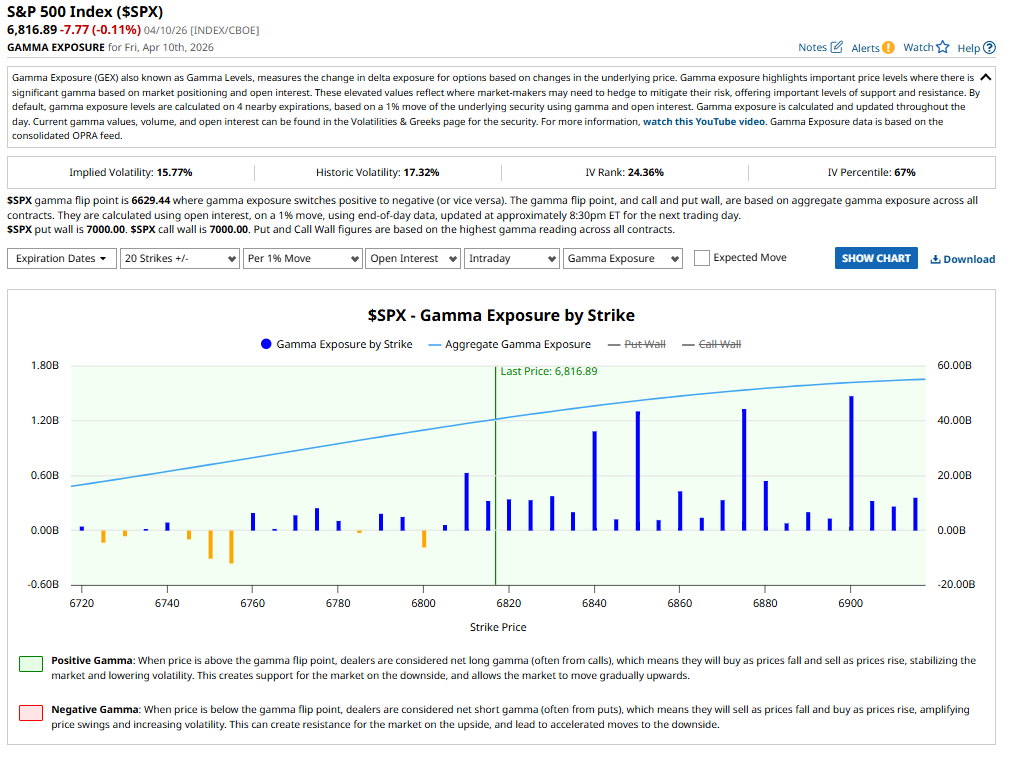Click the blue Gamma Exposure by Strike legend dot

[266, 344]
